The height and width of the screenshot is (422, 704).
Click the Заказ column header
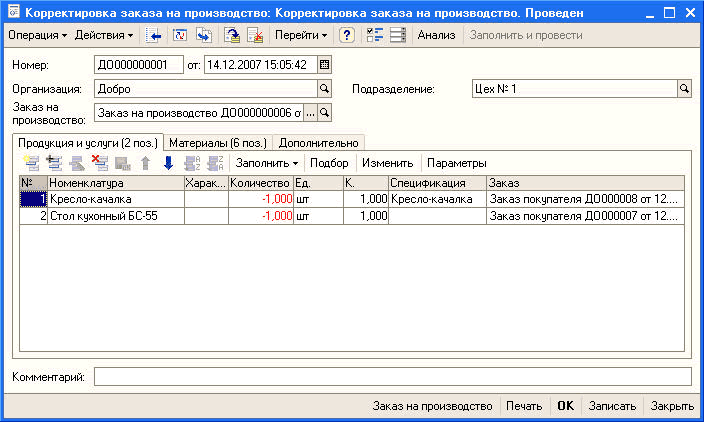pos(585,183)
